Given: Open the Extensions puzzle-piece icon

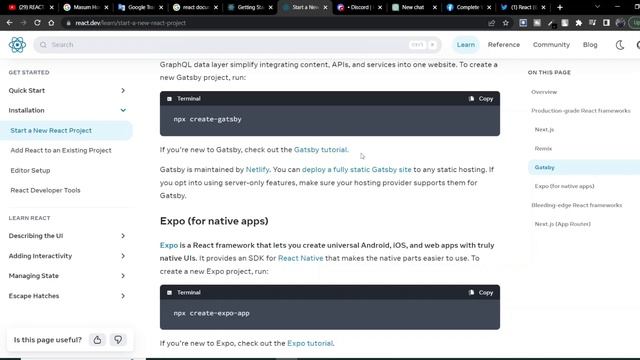Looking at the screenshot, I should coord(578,23).
